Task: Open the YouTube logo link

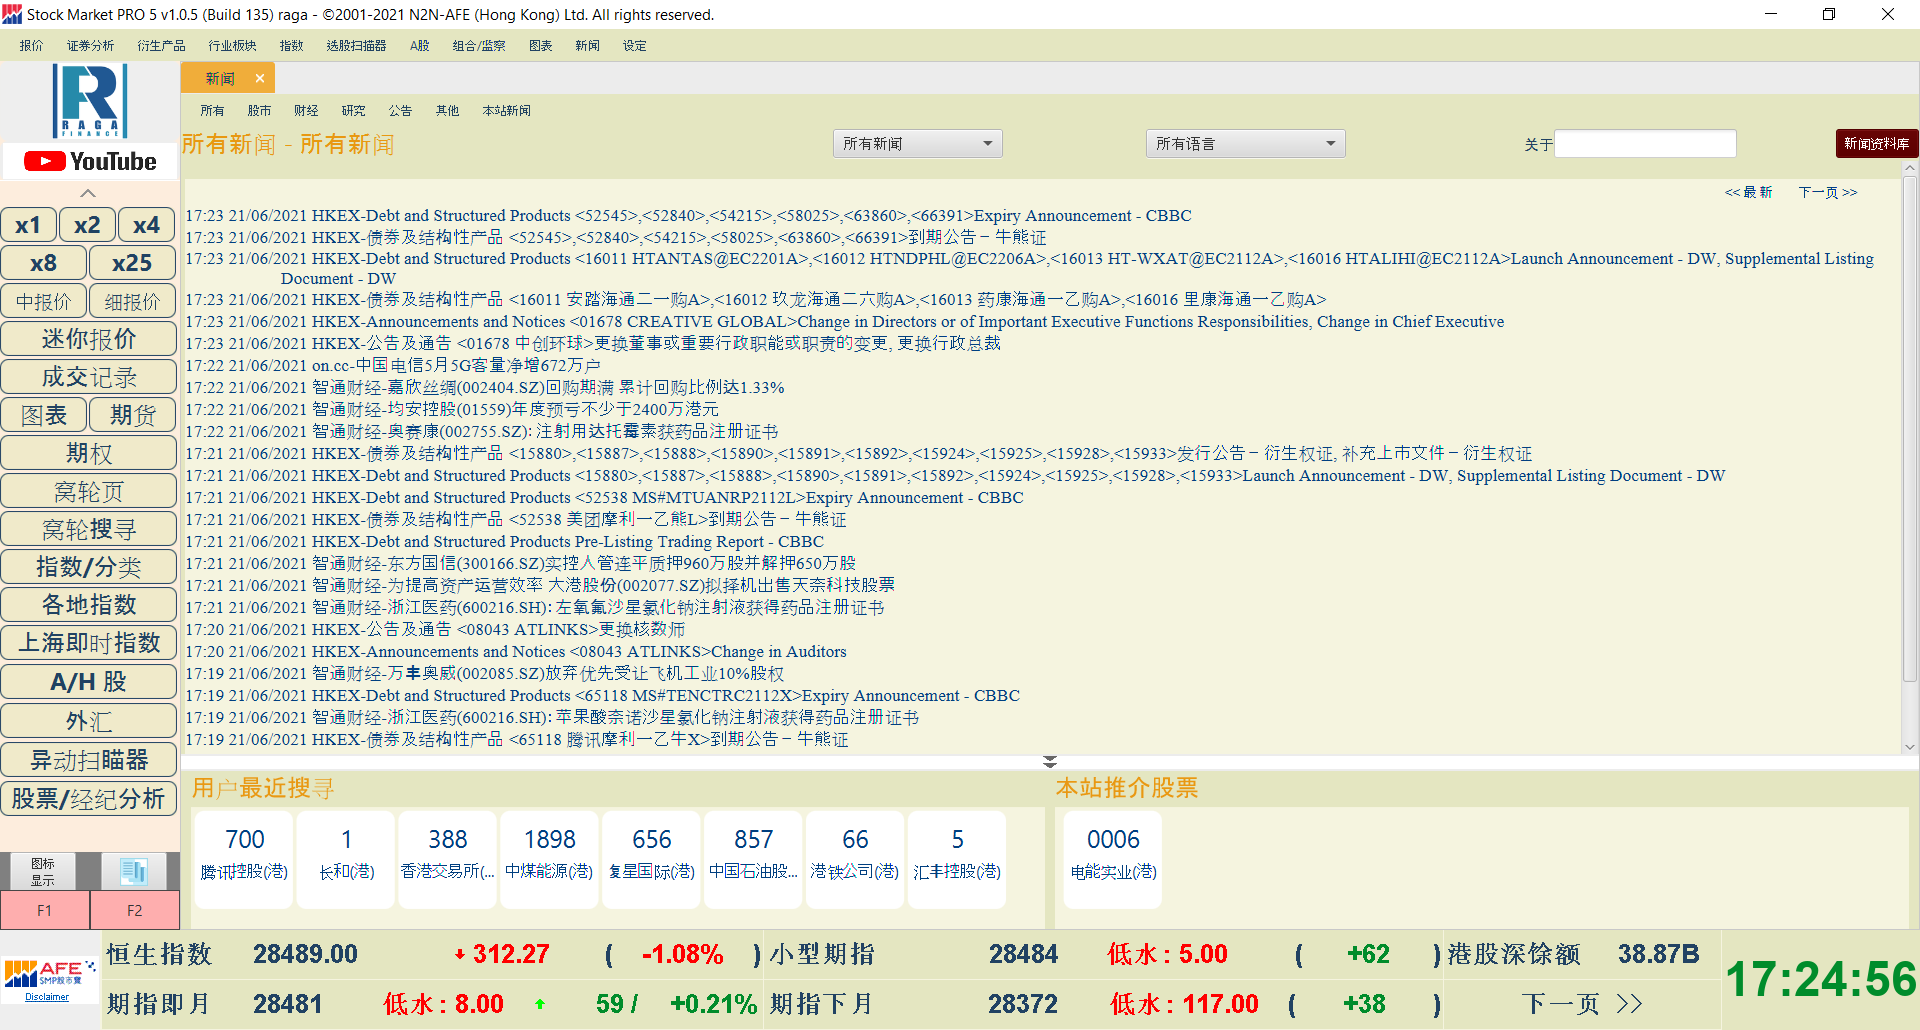Action: [x=90, y=161]
